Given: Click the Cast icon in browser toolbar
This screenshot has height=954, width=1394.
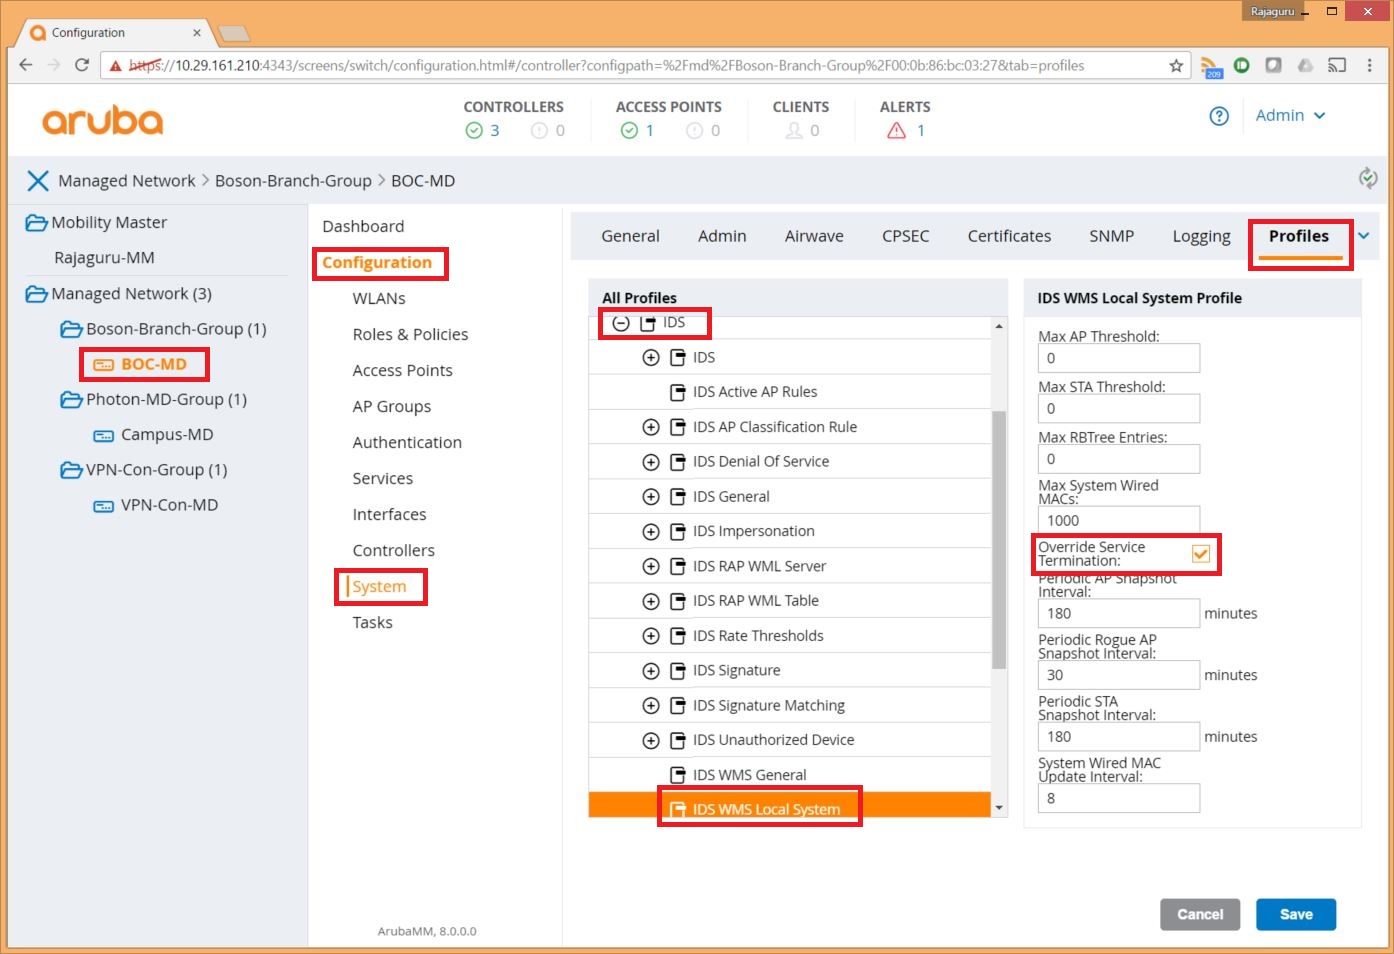Looking at the screenshot, I should coord(1337,66).
